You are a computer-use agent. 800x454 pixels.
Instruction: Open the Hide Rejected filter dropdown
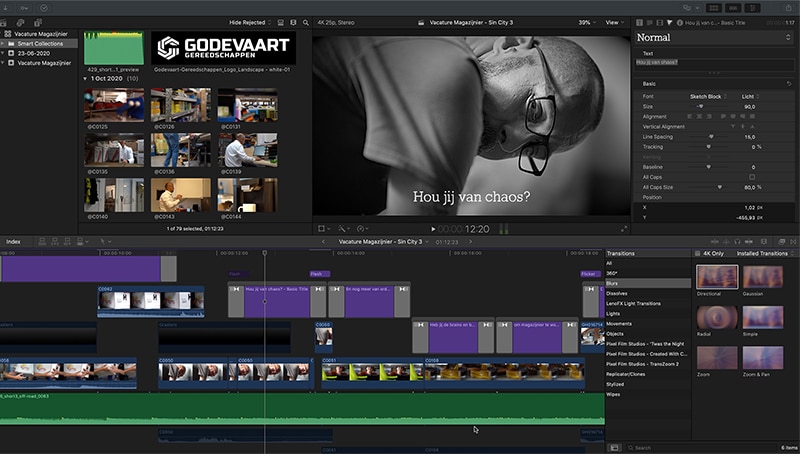[250, 22]
